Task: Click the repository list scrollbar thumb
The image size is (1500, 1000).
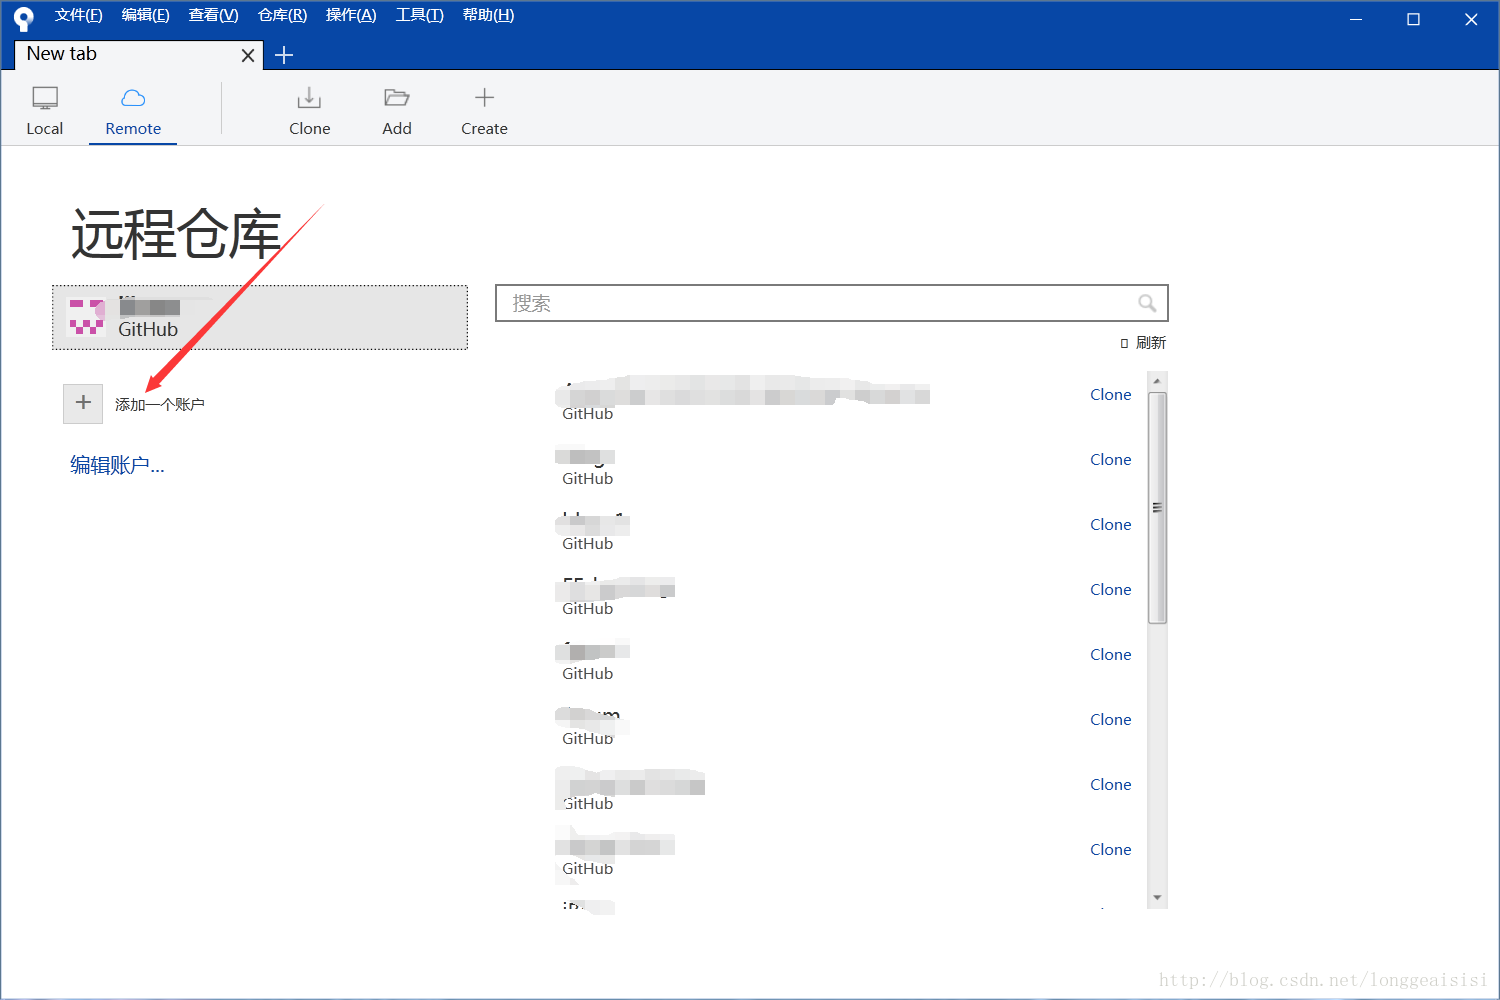Action: pyautogui.click(x=1157, y=508)
